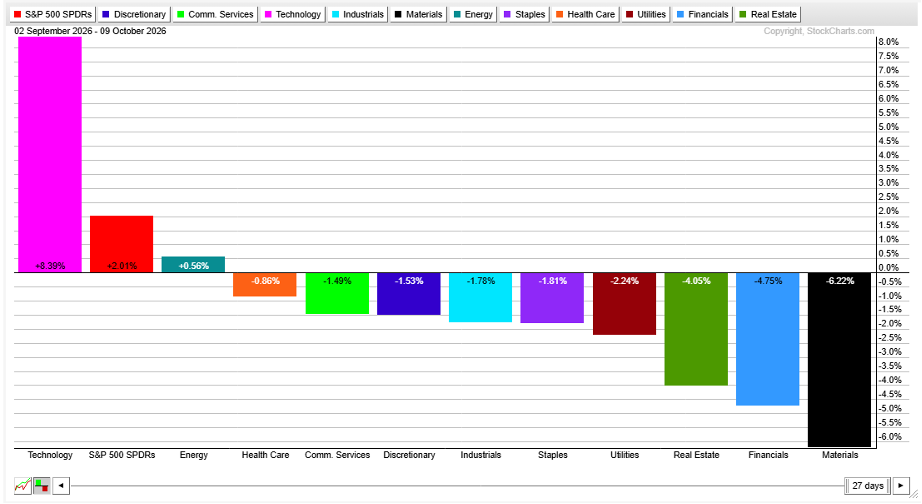The image size is (922, 504).
Task: Grab the bottom-right corner resize handle
Action: coord(914,494)
